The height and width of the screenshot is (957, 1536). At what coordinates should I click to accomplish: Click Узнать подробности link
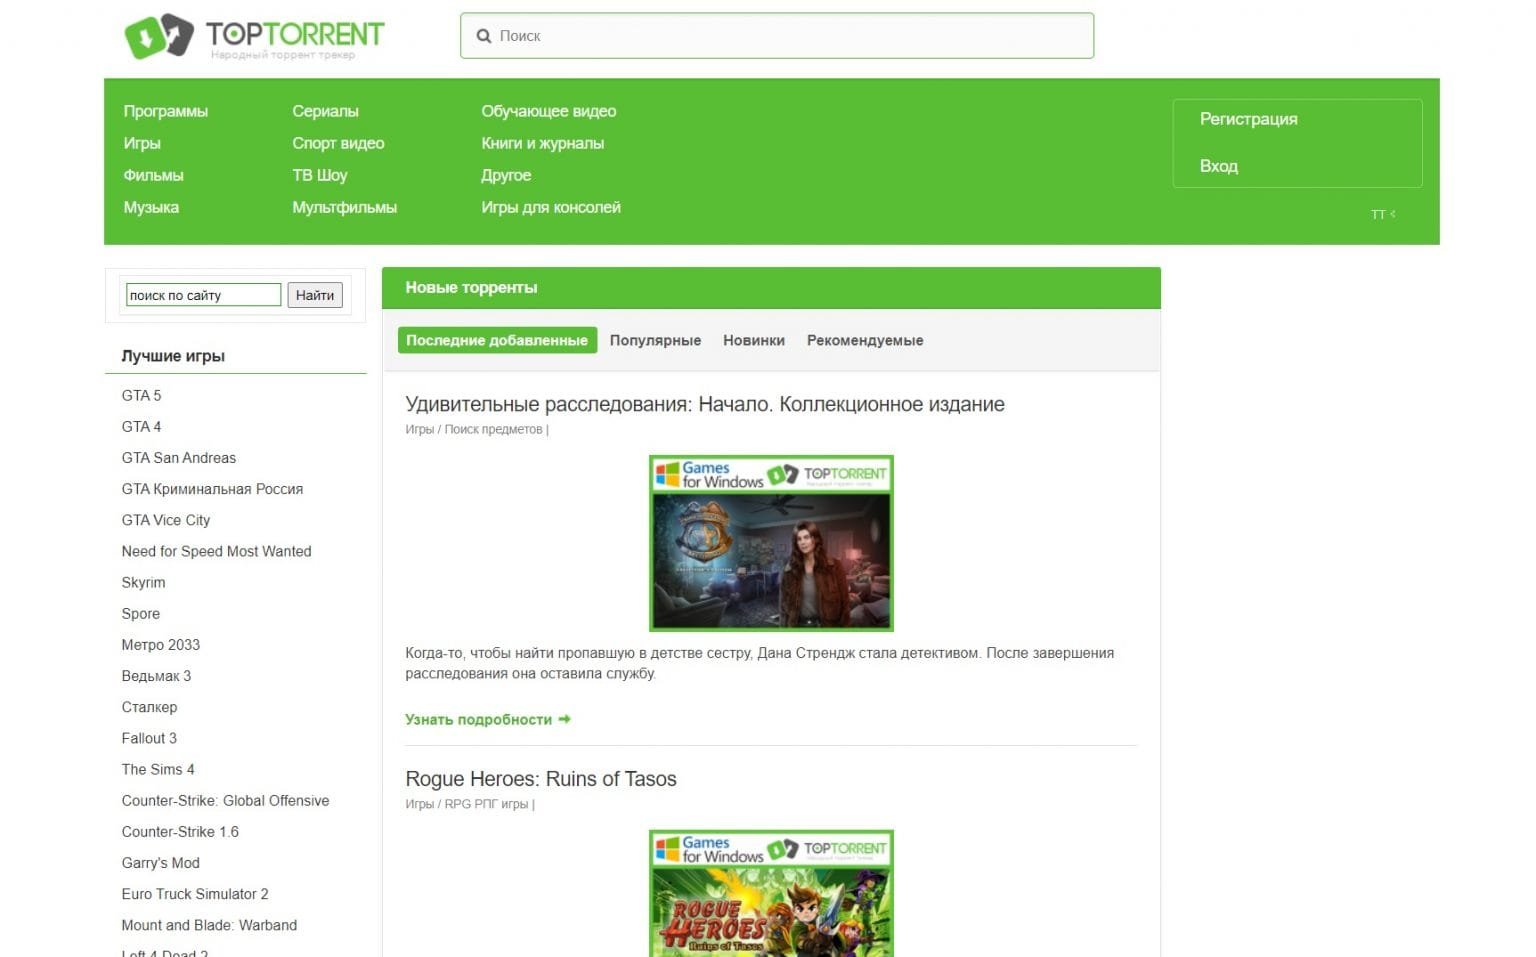tap(488, 719)
